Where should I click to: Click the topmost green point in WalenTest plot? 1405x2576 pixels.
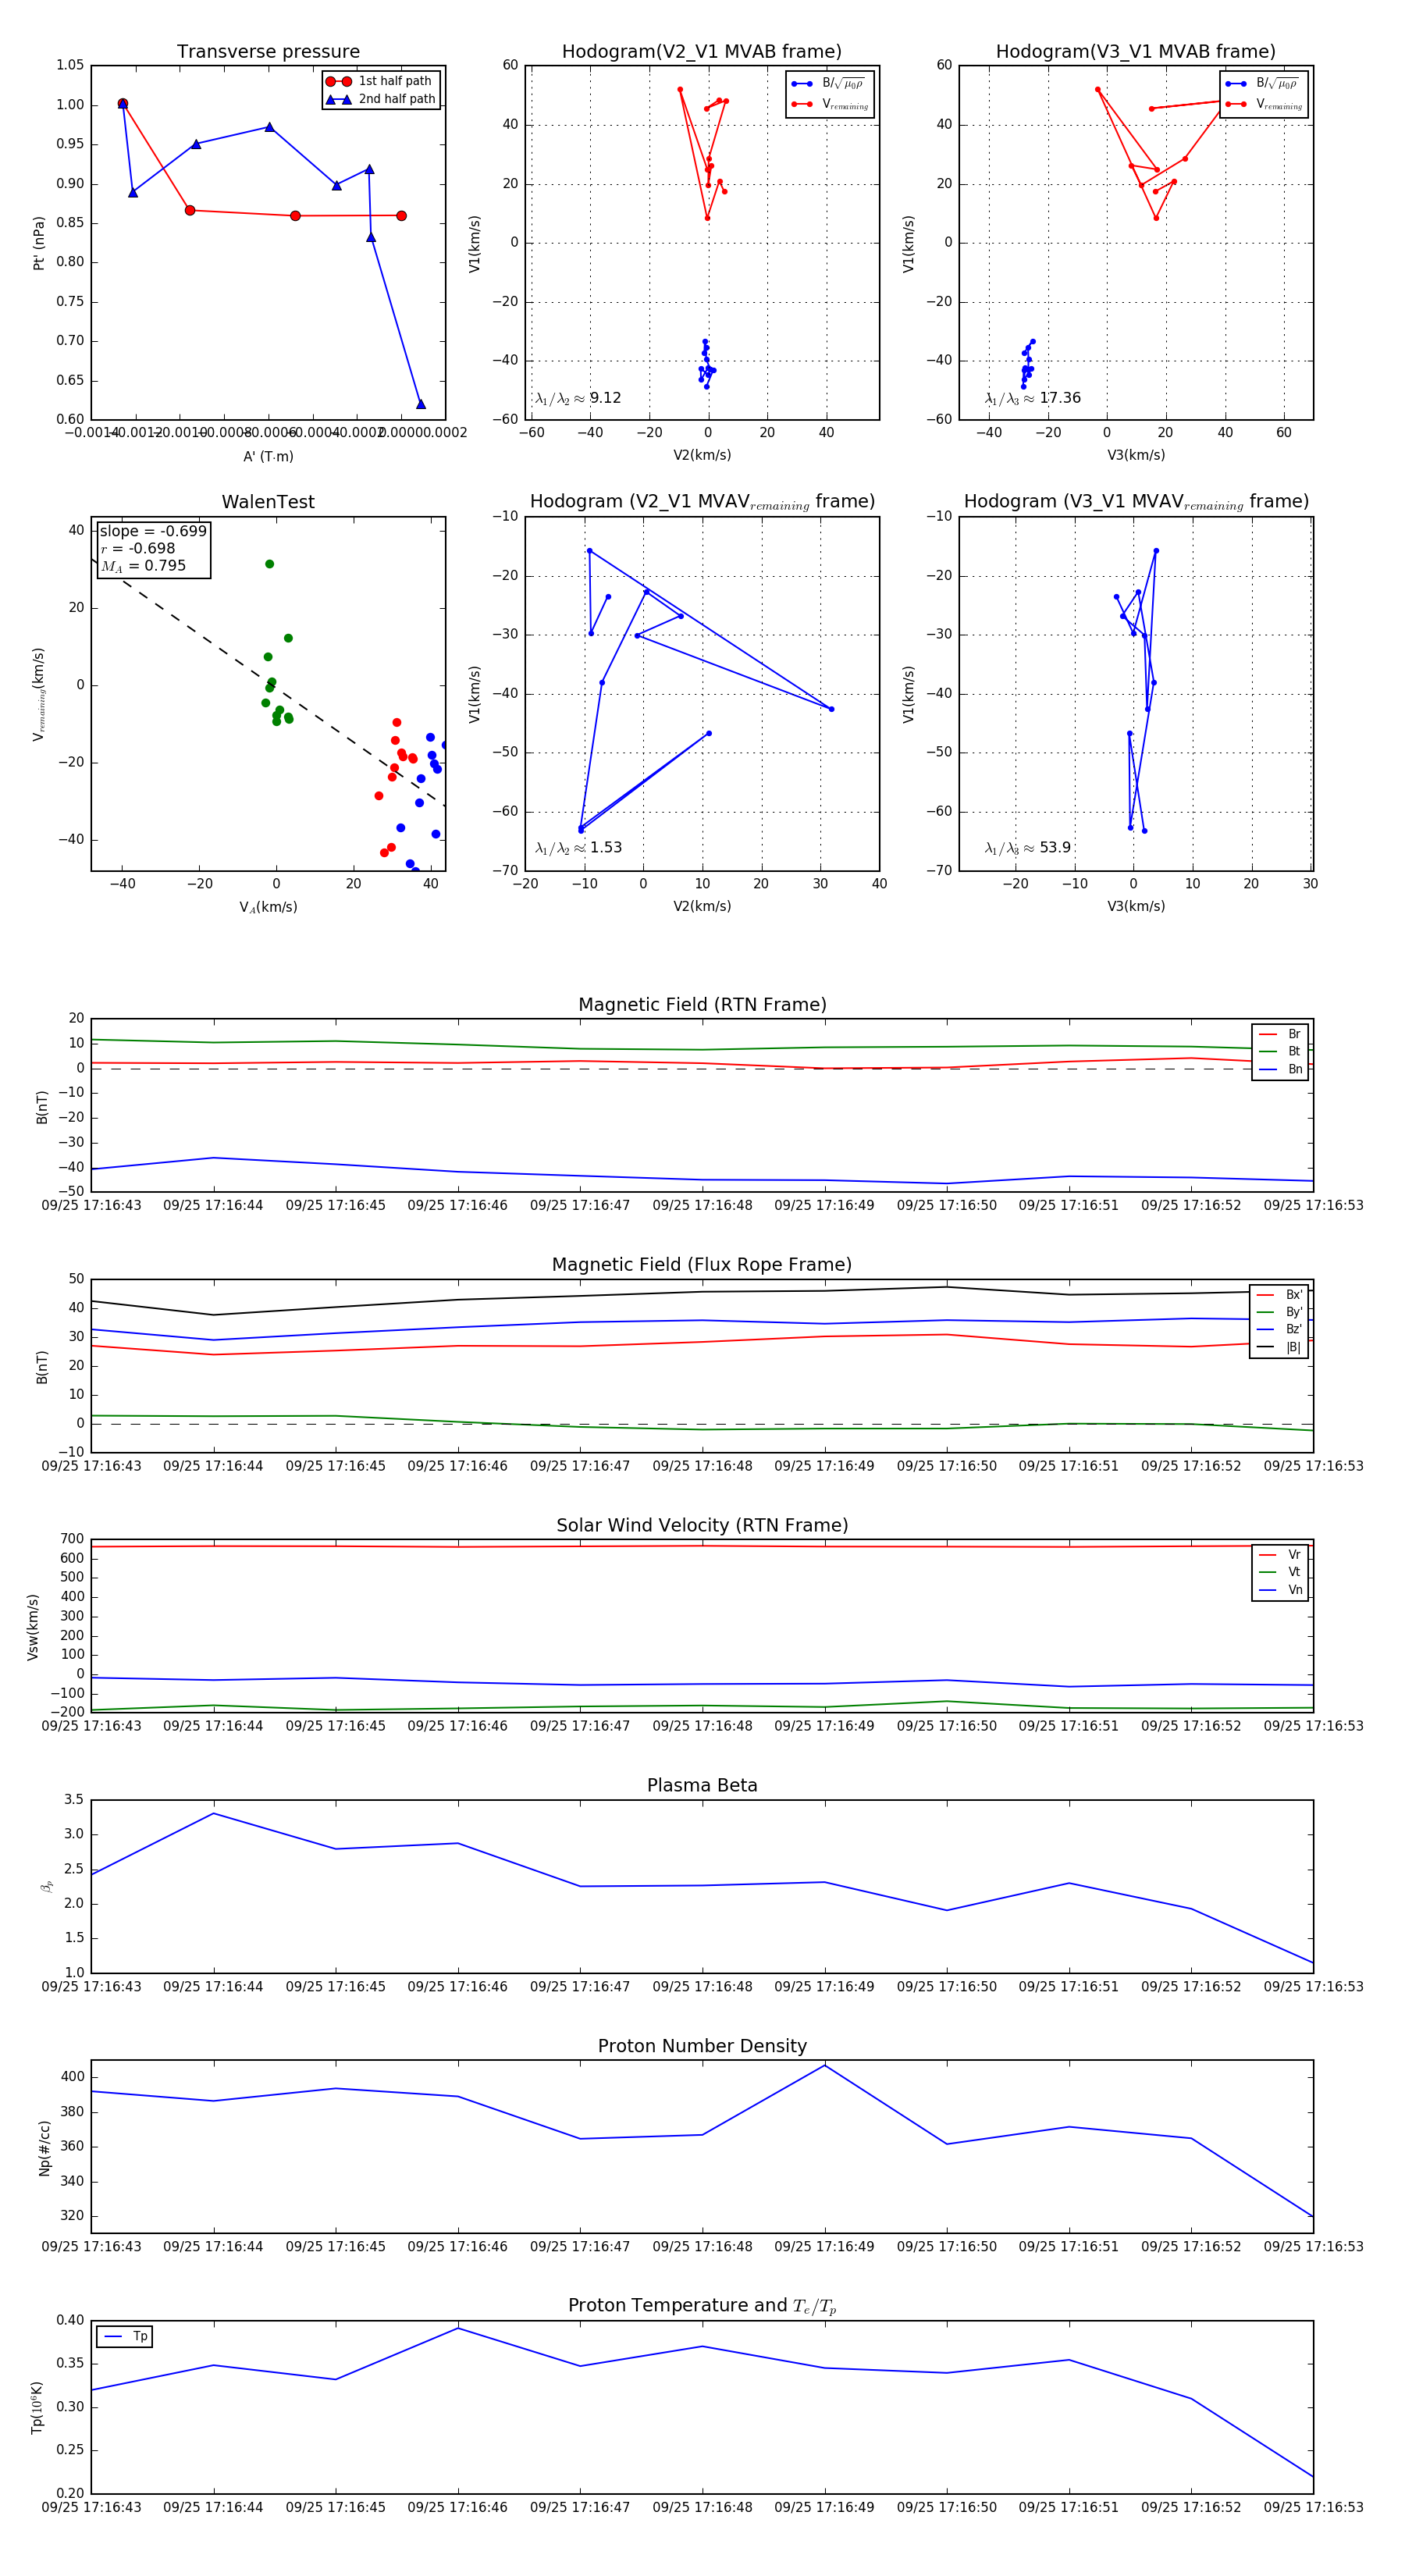(x=269, y=564)
